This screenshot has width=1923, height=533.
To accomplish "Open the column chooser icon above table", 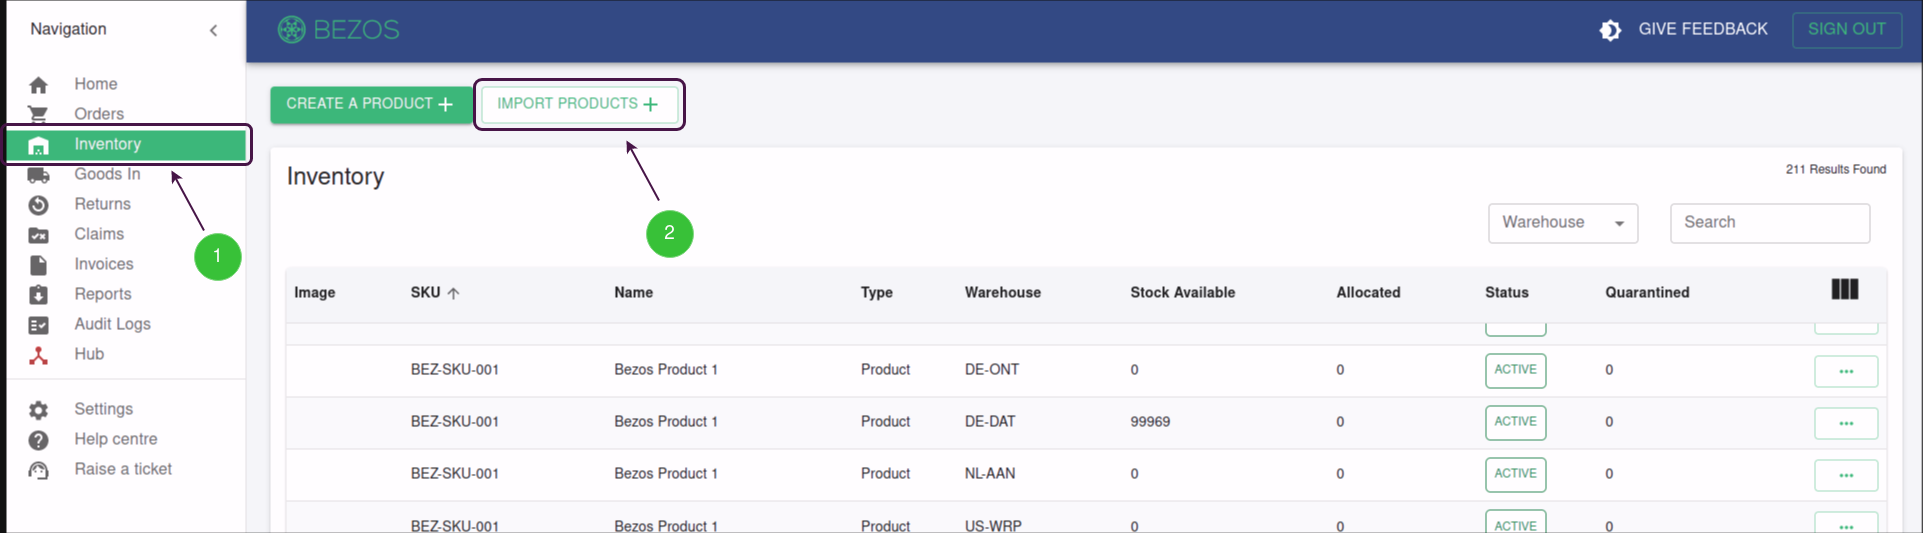I will click(x=1845, y=290).
